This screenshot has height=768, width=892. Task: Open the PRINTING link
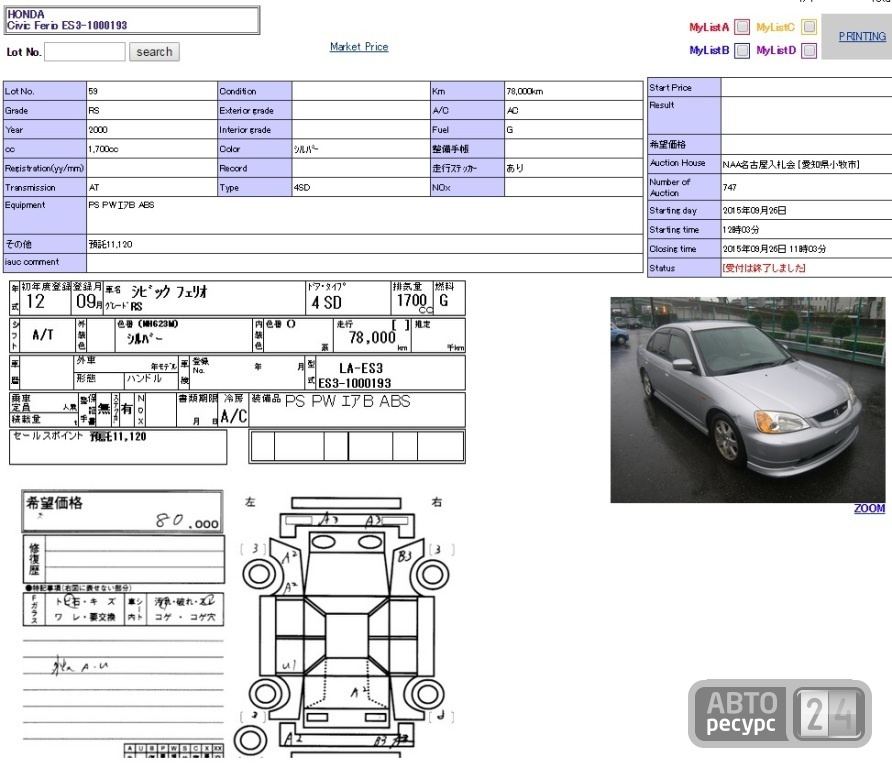[x=862, y=36]
